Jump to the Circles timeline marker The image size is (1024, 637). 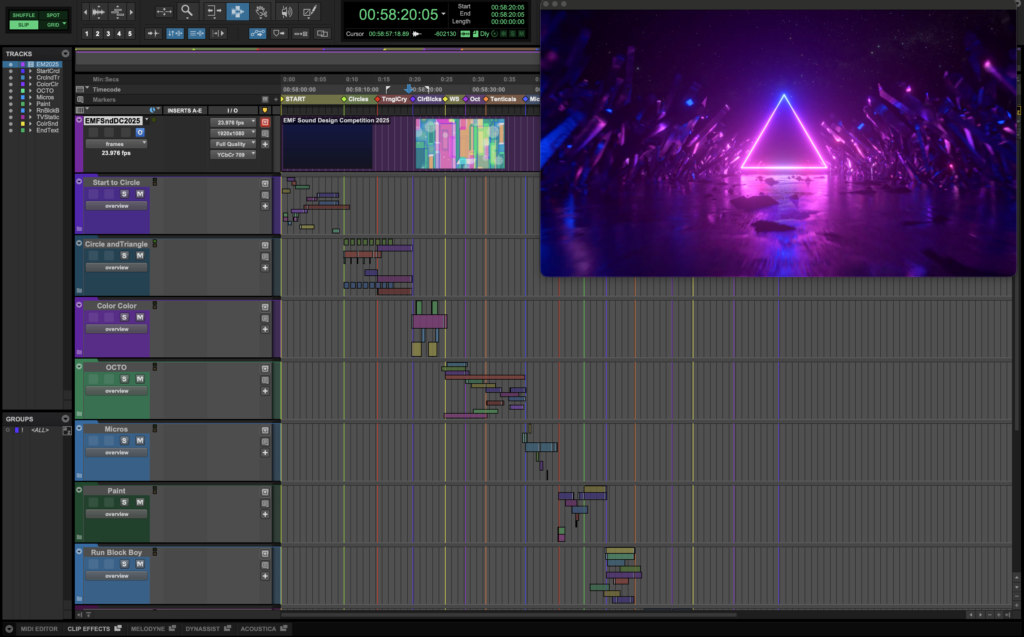[357, 99]
